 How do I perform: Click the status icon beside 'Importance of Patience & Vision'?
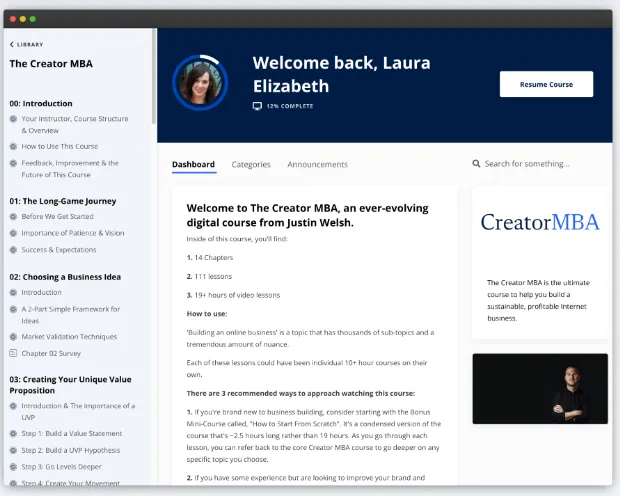(13, 233)
